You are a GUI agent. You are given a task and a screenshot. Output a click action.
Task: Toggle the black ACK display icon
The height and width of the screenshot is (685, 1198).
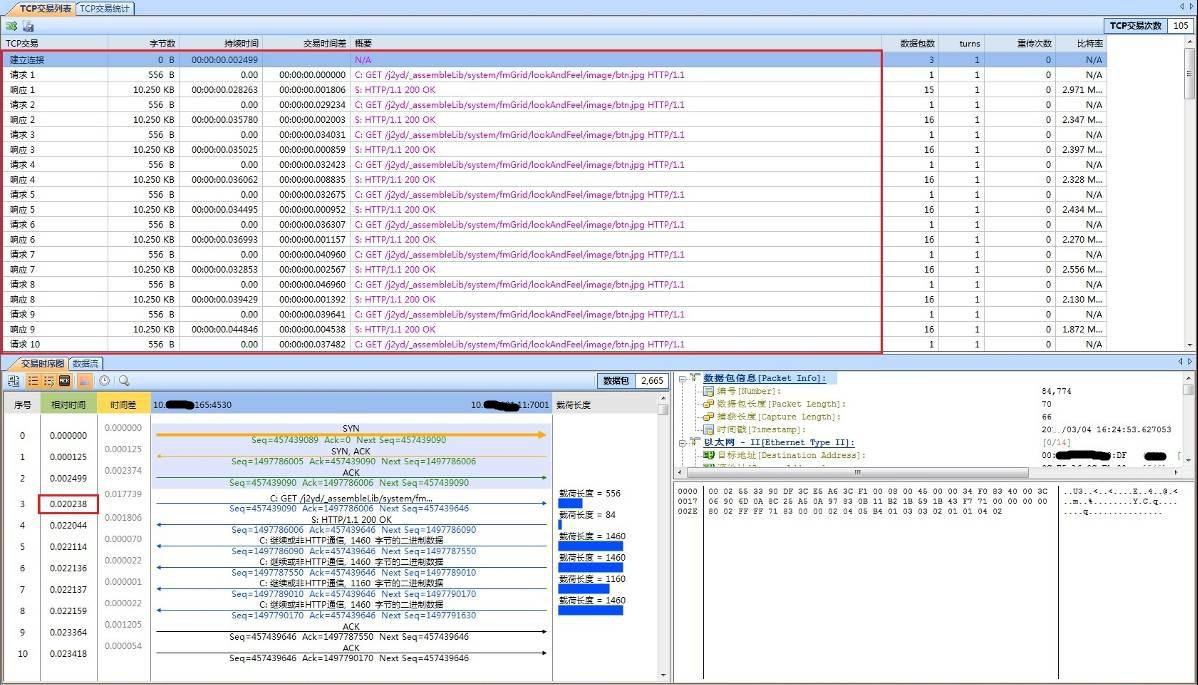click(65, 380)
